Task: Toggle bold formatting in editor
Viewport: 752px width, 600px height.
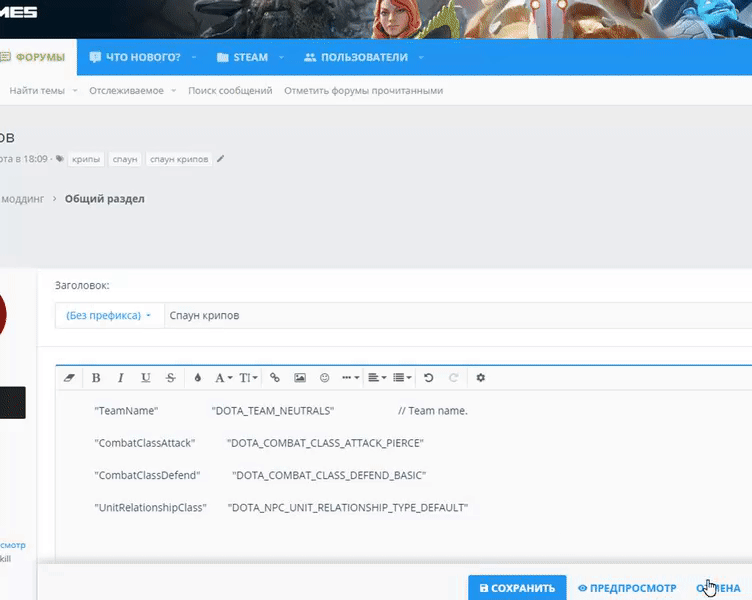Action: click(96, 378)
